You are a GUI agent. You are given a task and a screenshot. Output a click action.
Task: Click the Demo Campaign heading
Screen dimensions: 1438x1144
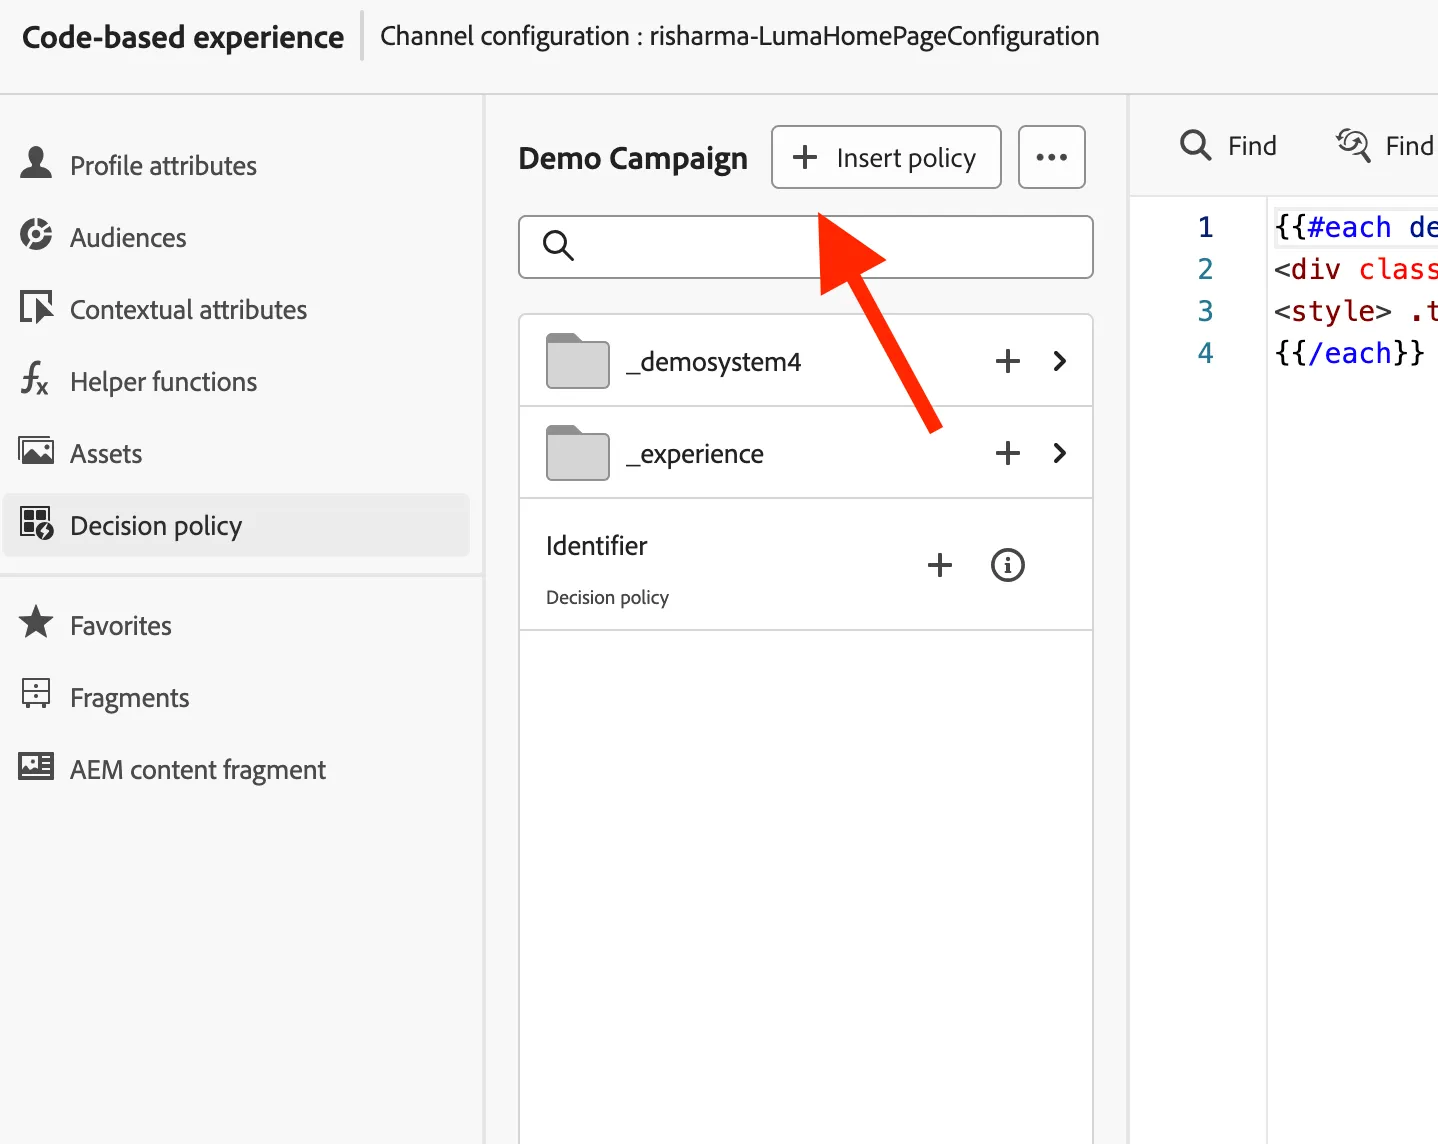click(633, 158)
